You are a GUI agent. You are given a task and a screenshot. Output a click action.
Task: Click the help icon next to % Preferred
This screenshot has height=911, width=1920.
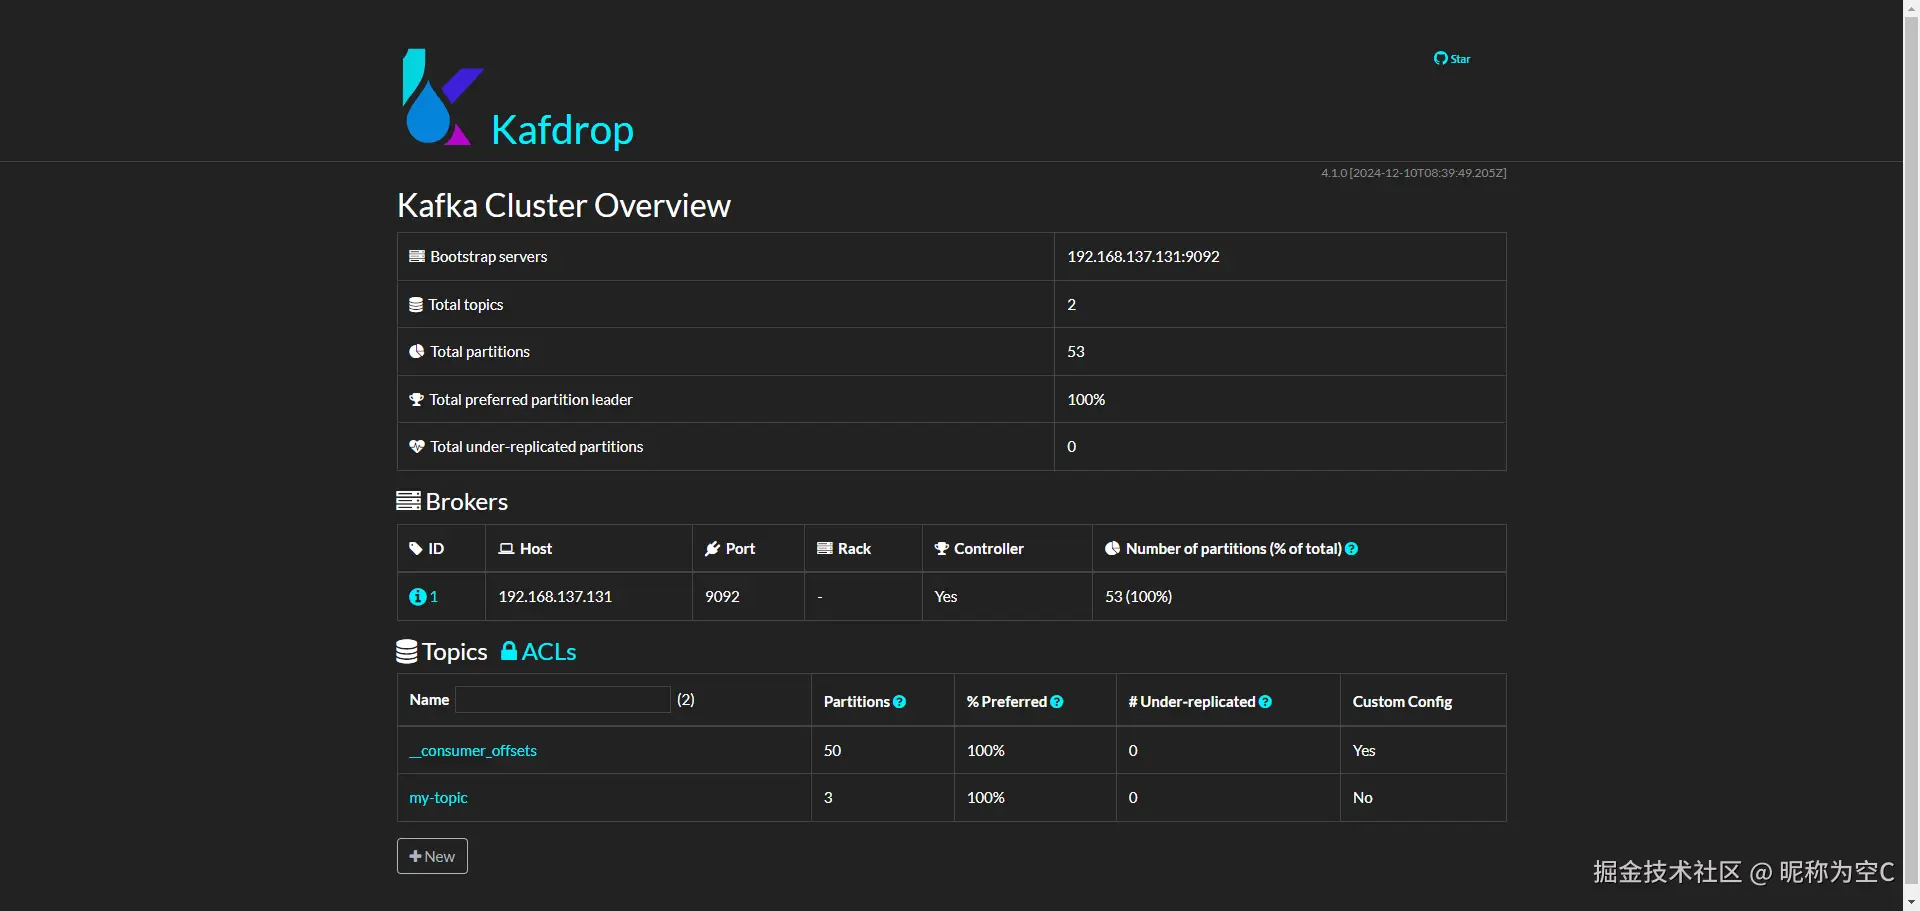tap(1057, 702)
